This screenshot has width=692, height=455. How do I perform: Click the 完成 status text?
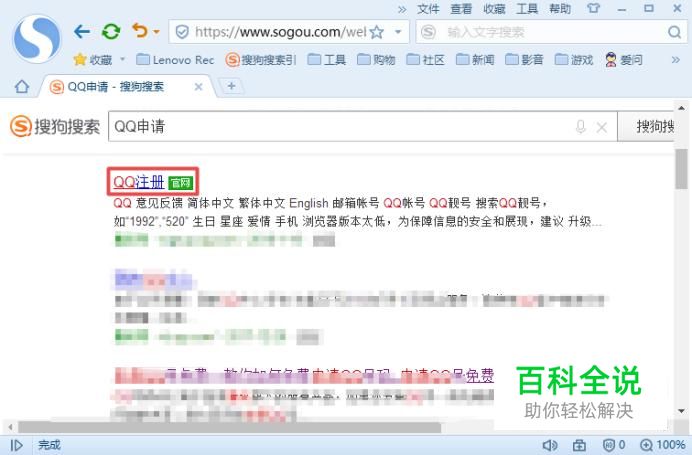[49, 445]
